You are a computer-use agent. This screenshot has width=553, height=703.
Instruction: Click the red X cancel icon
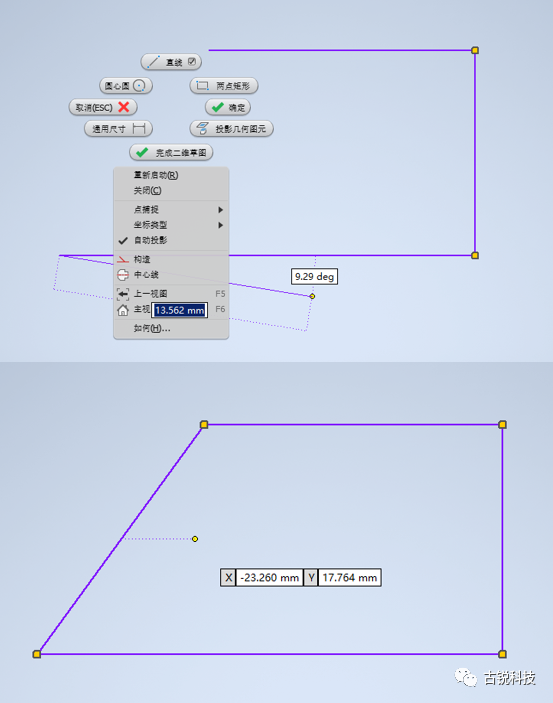click(124, 107)
